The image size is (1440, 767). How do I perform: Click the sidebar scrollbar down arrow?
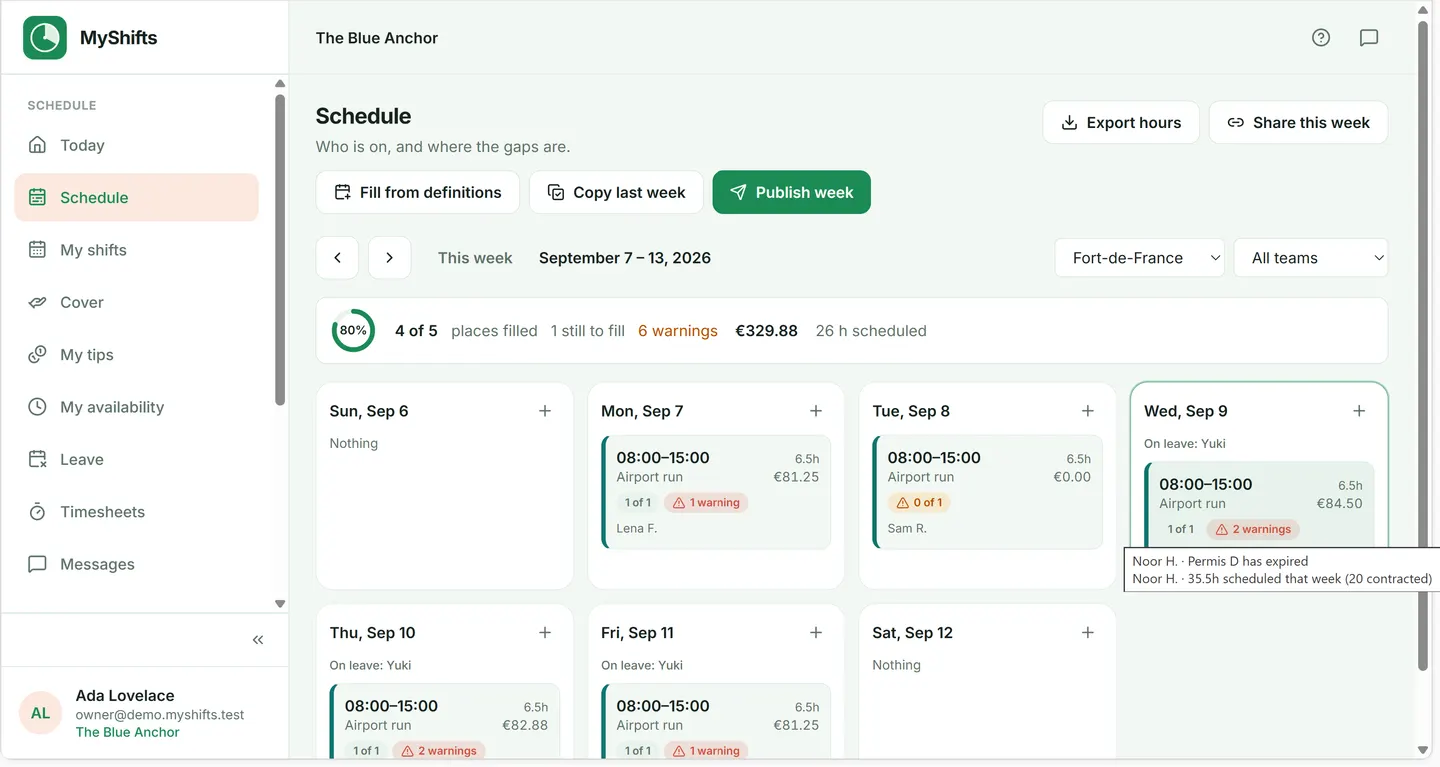coord(280,604)
